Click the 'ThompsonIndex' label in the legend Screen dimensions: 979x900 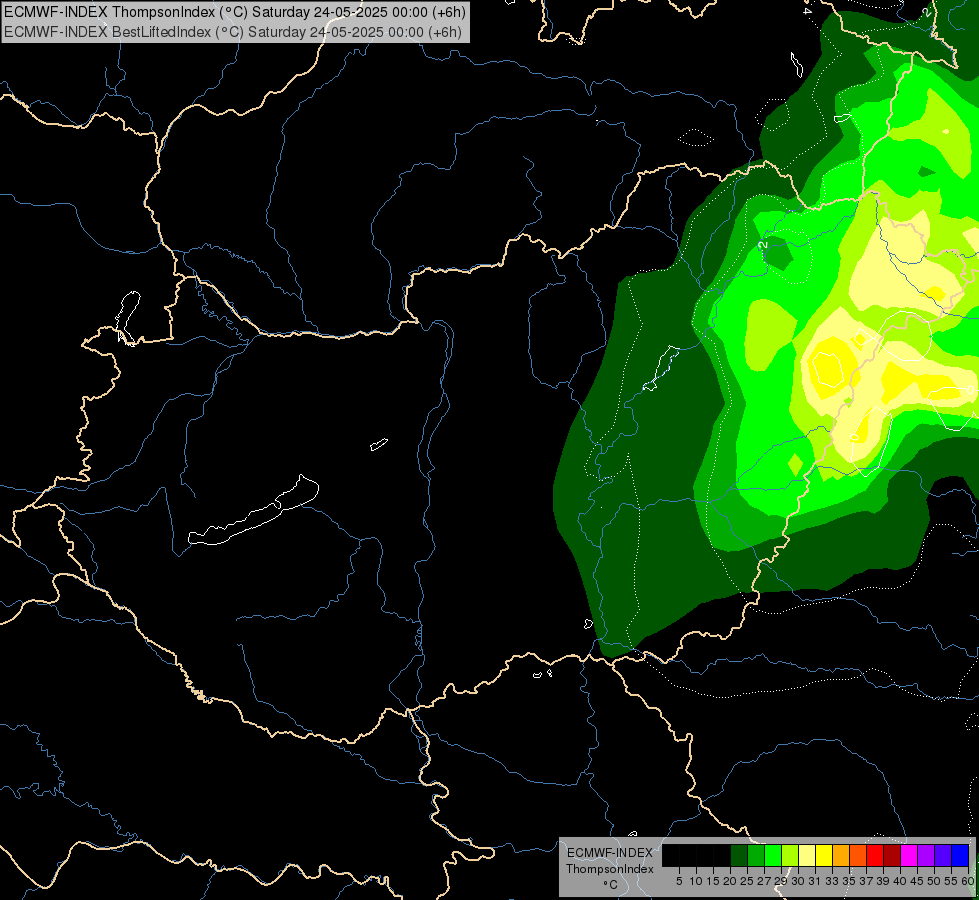[x=610, y=869]
